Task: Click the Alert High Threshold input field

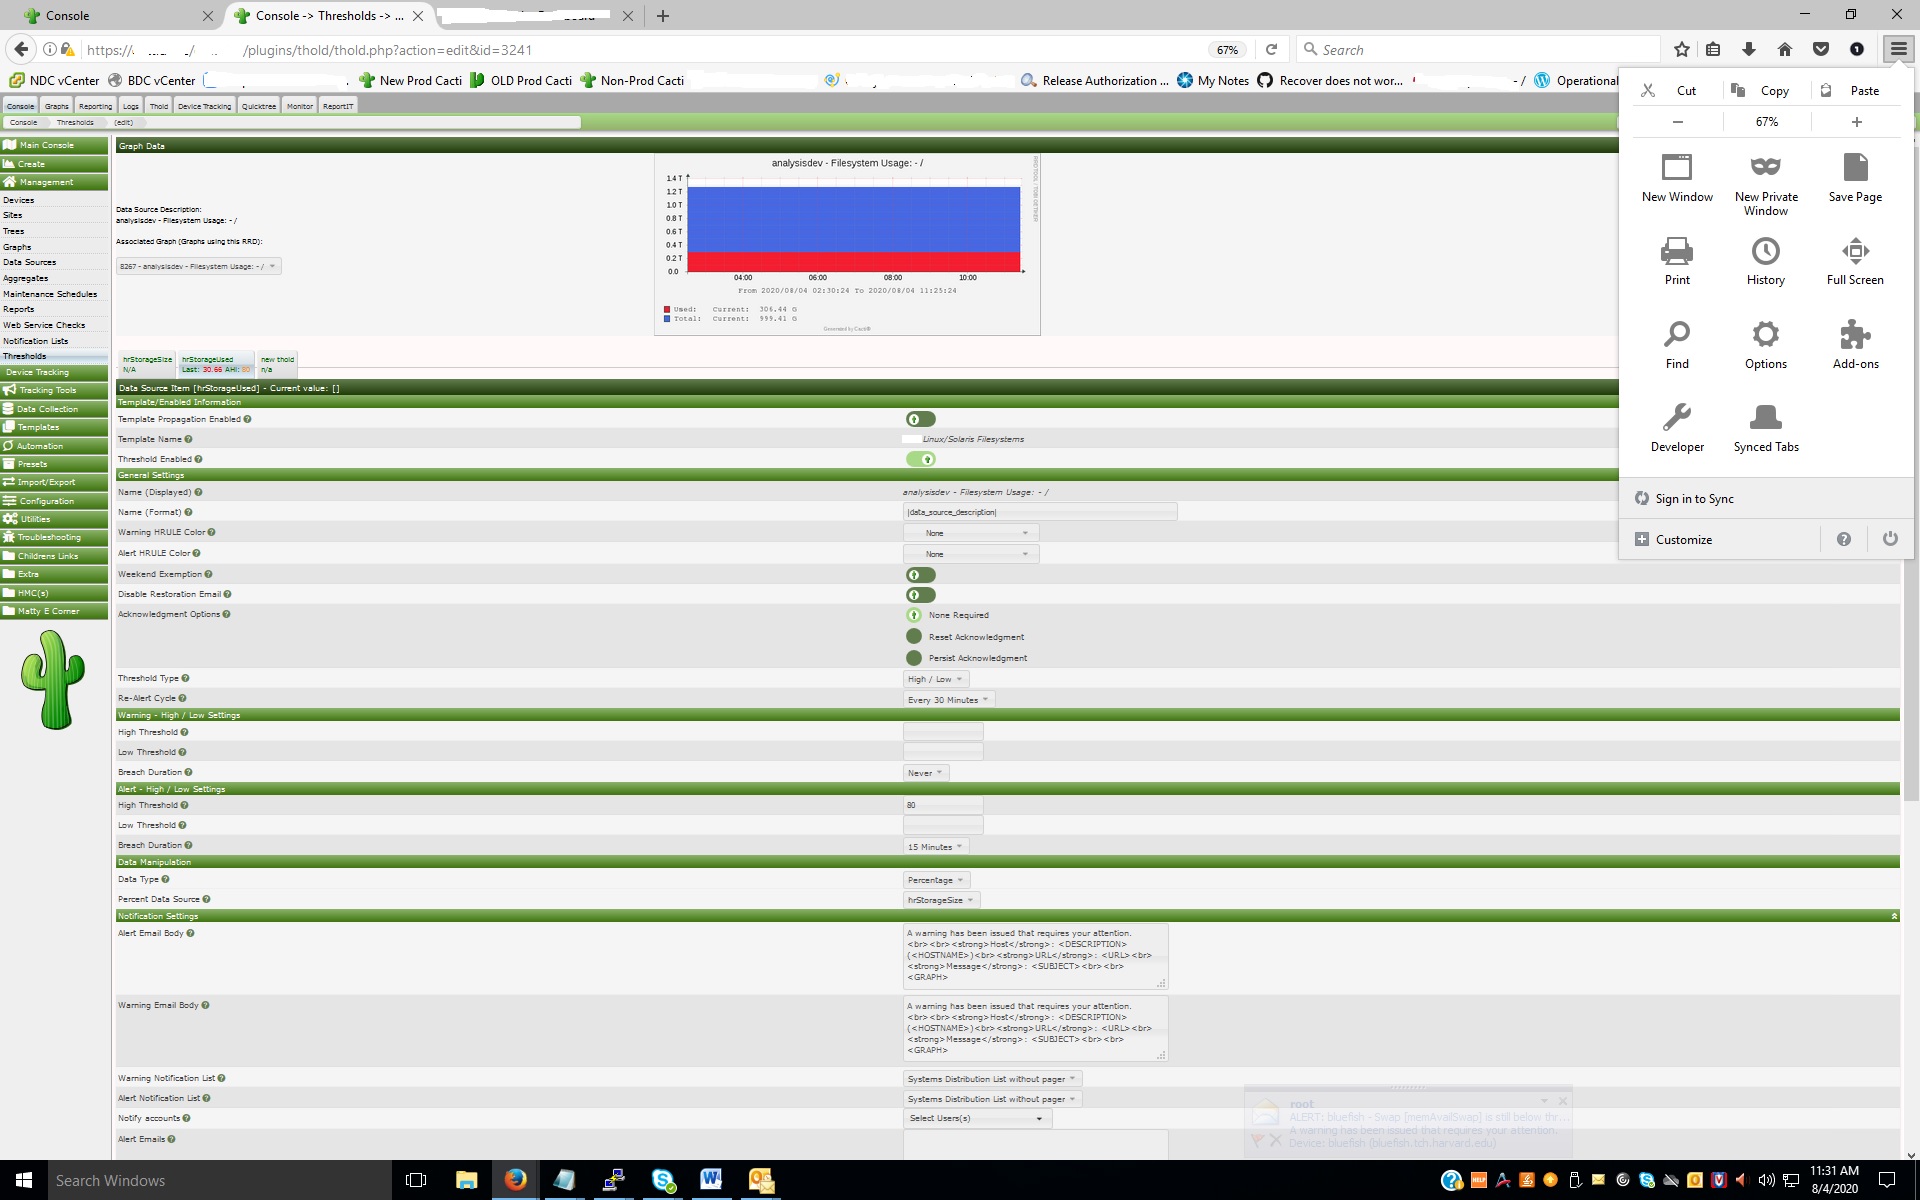Action: tap(944, 805)
